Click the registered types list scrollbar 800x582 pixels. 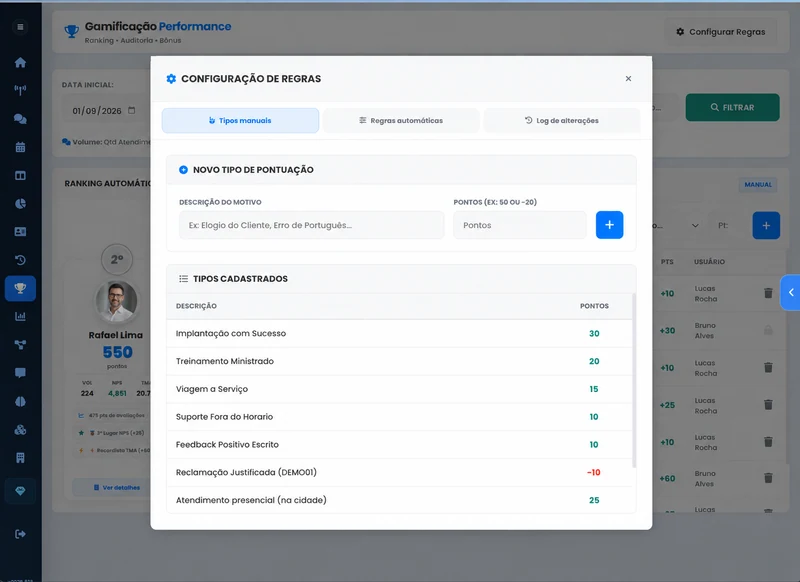click(x=634, y=380)
